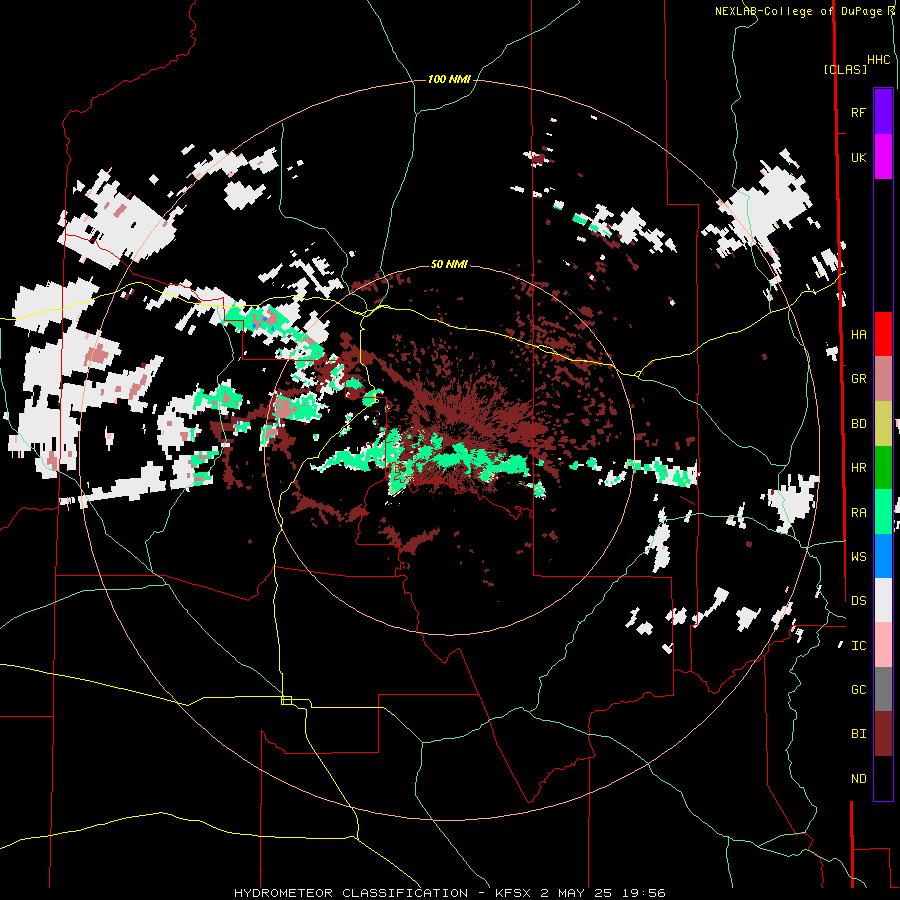Click the UK magenta legend swatch
Screen dimensions: 900x900
point(883,157)
